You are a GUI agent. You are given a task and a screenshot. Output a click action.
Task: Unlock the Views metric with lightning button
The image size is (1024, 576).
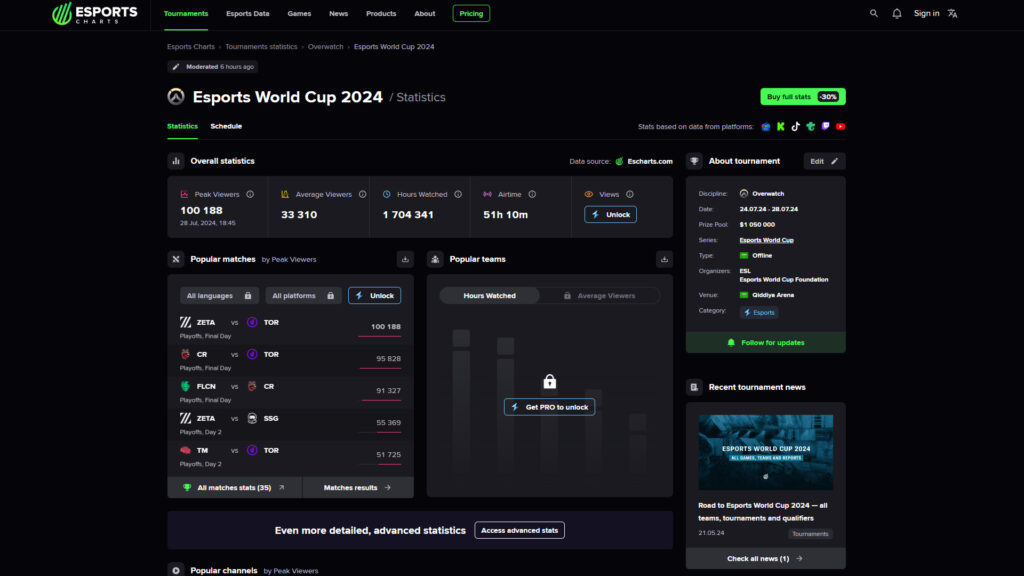tap(610, 214)
